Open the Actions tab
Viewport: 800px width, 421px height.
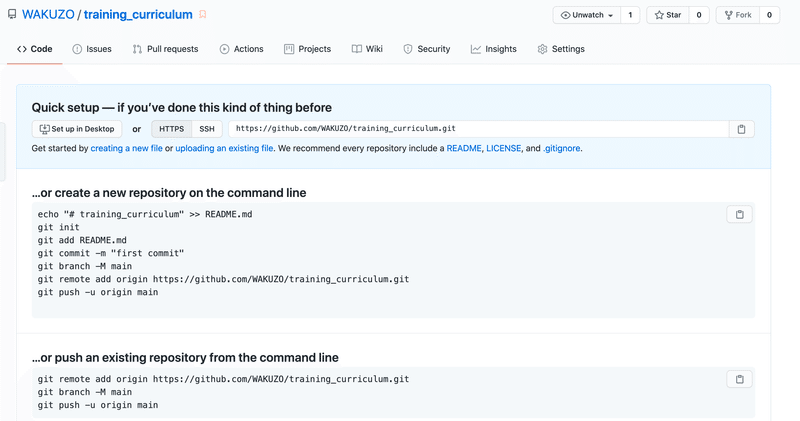coord(241,49)
